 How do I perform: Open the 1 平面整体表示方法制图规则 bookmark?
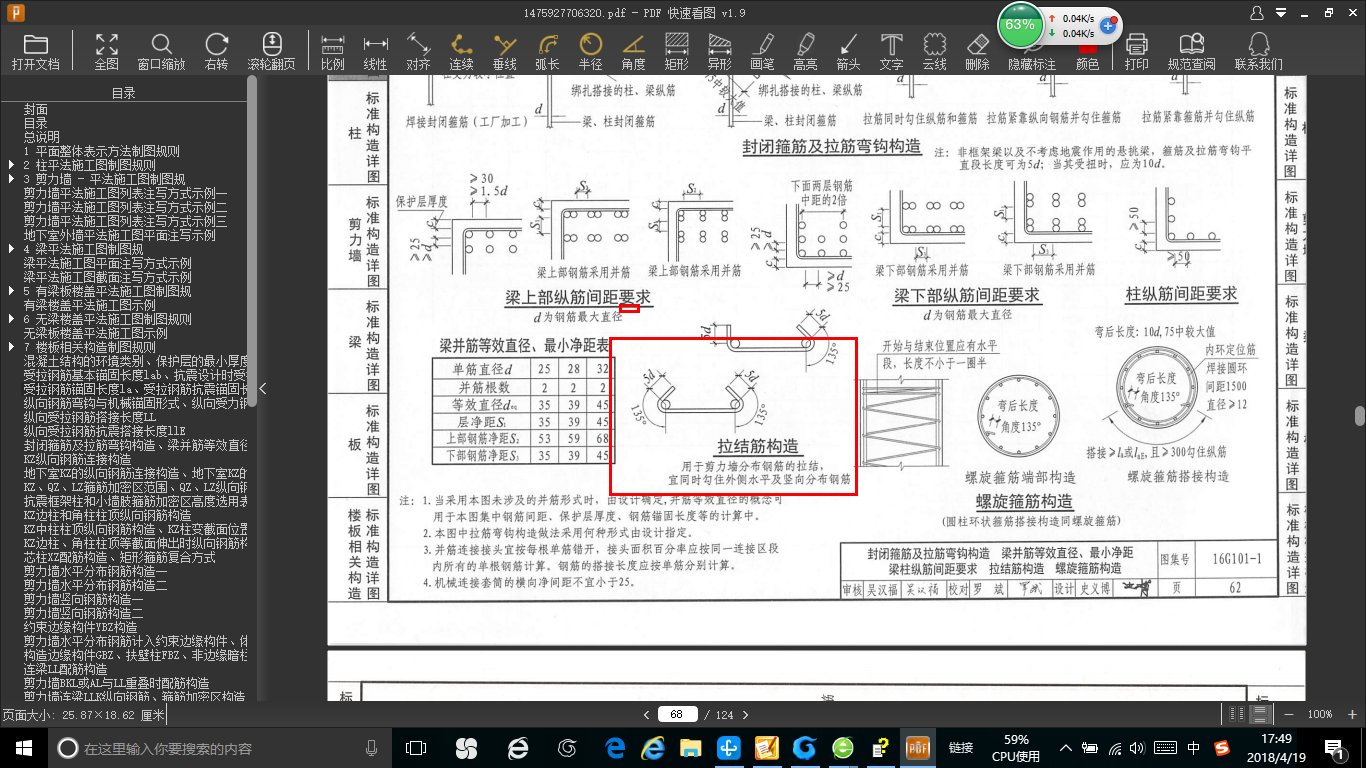102,151
